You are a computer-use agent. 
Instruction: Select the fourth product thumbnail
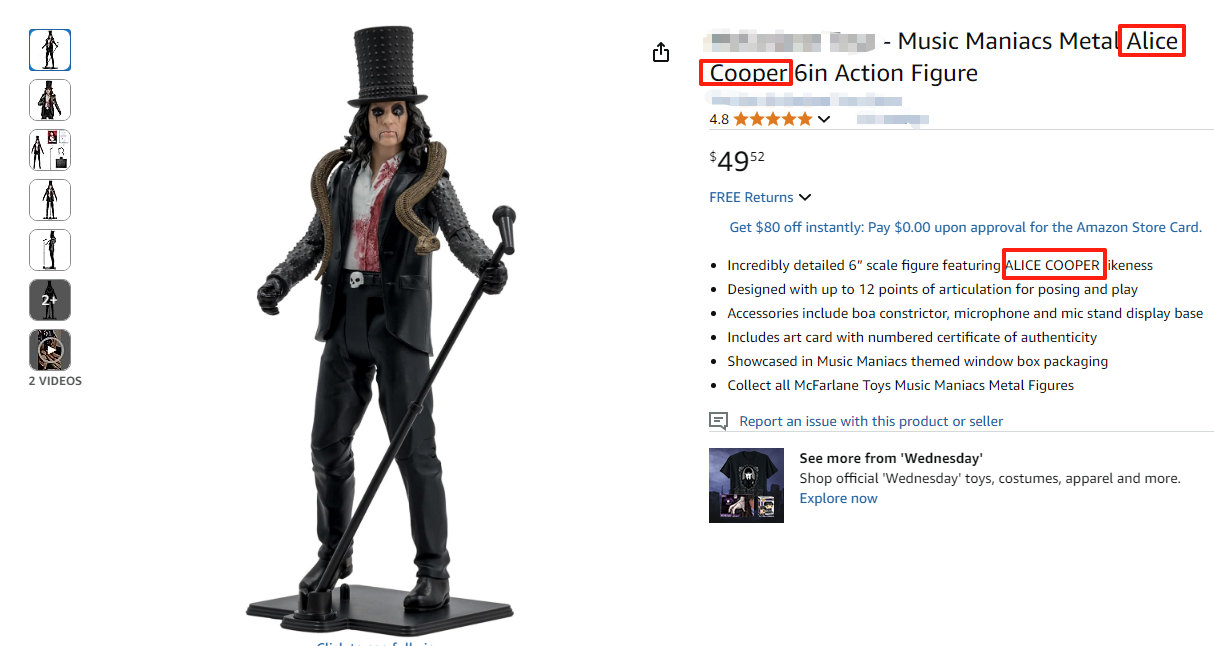[x=50, y=200]
